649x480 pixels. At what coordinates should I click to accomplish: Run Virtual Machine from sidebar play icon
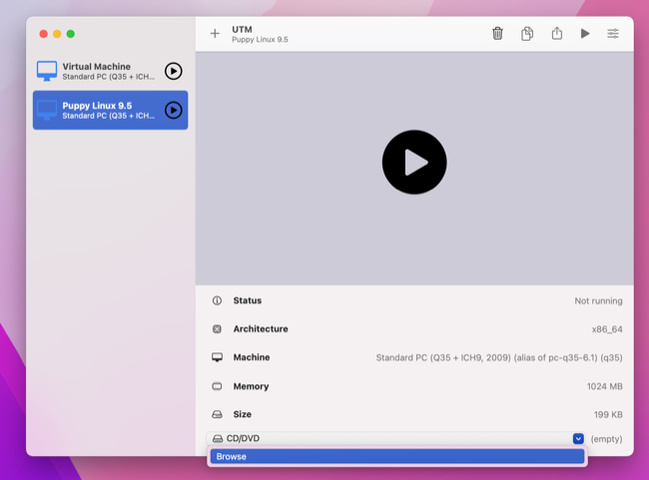(x=173, y=71)
